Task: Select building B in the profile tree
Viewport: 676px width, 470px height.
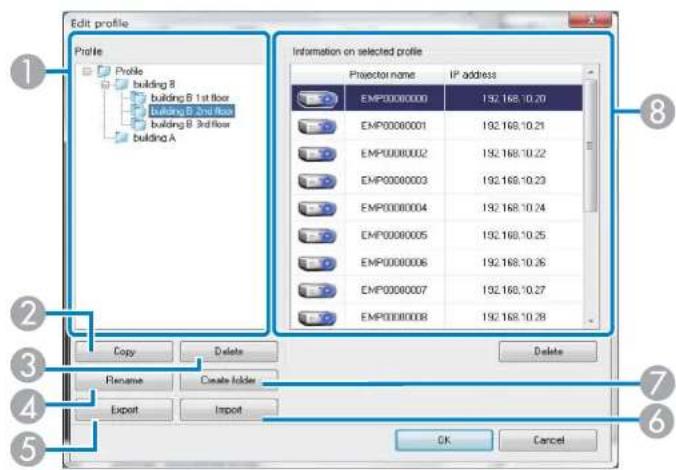Action: [x=154, y=85]
